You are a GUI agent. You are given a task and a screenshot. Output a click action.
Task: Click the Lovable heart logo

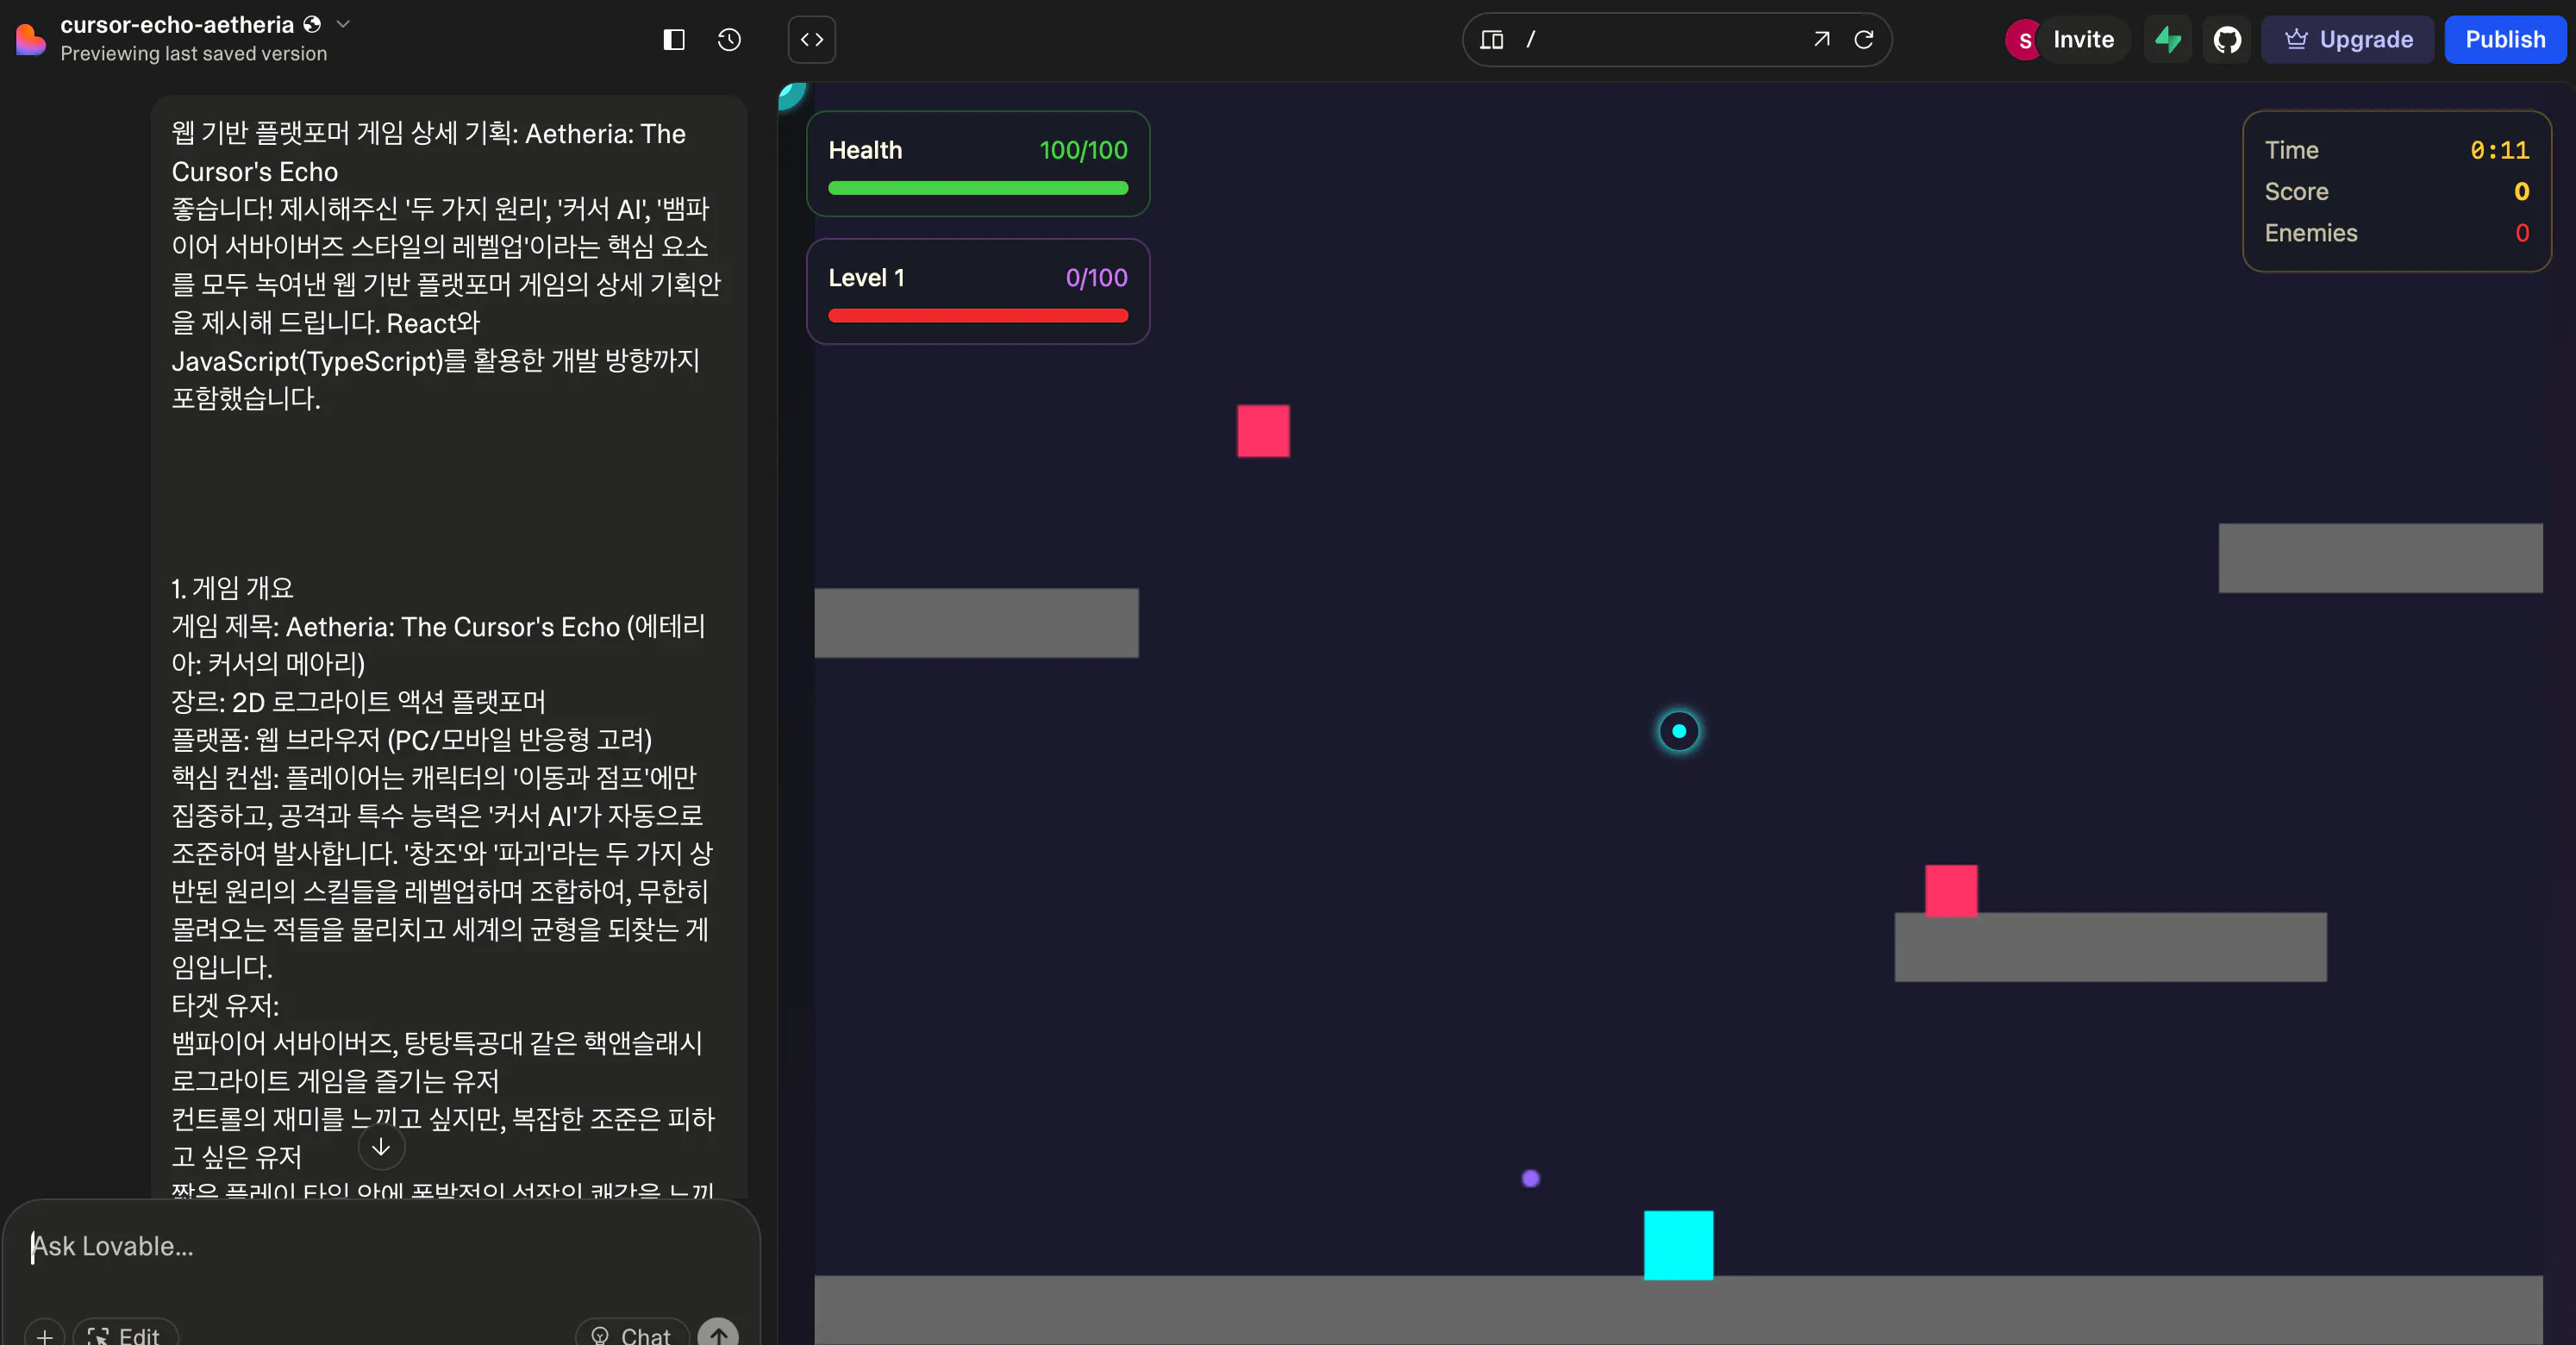(x=30, y=40)
